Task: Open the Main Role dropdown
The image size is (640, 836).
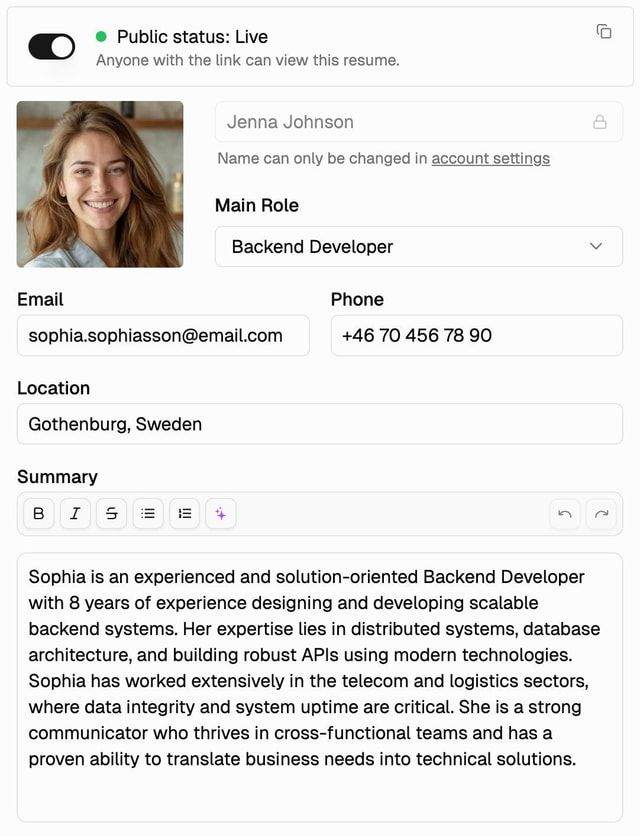Action: coord(418,246)
